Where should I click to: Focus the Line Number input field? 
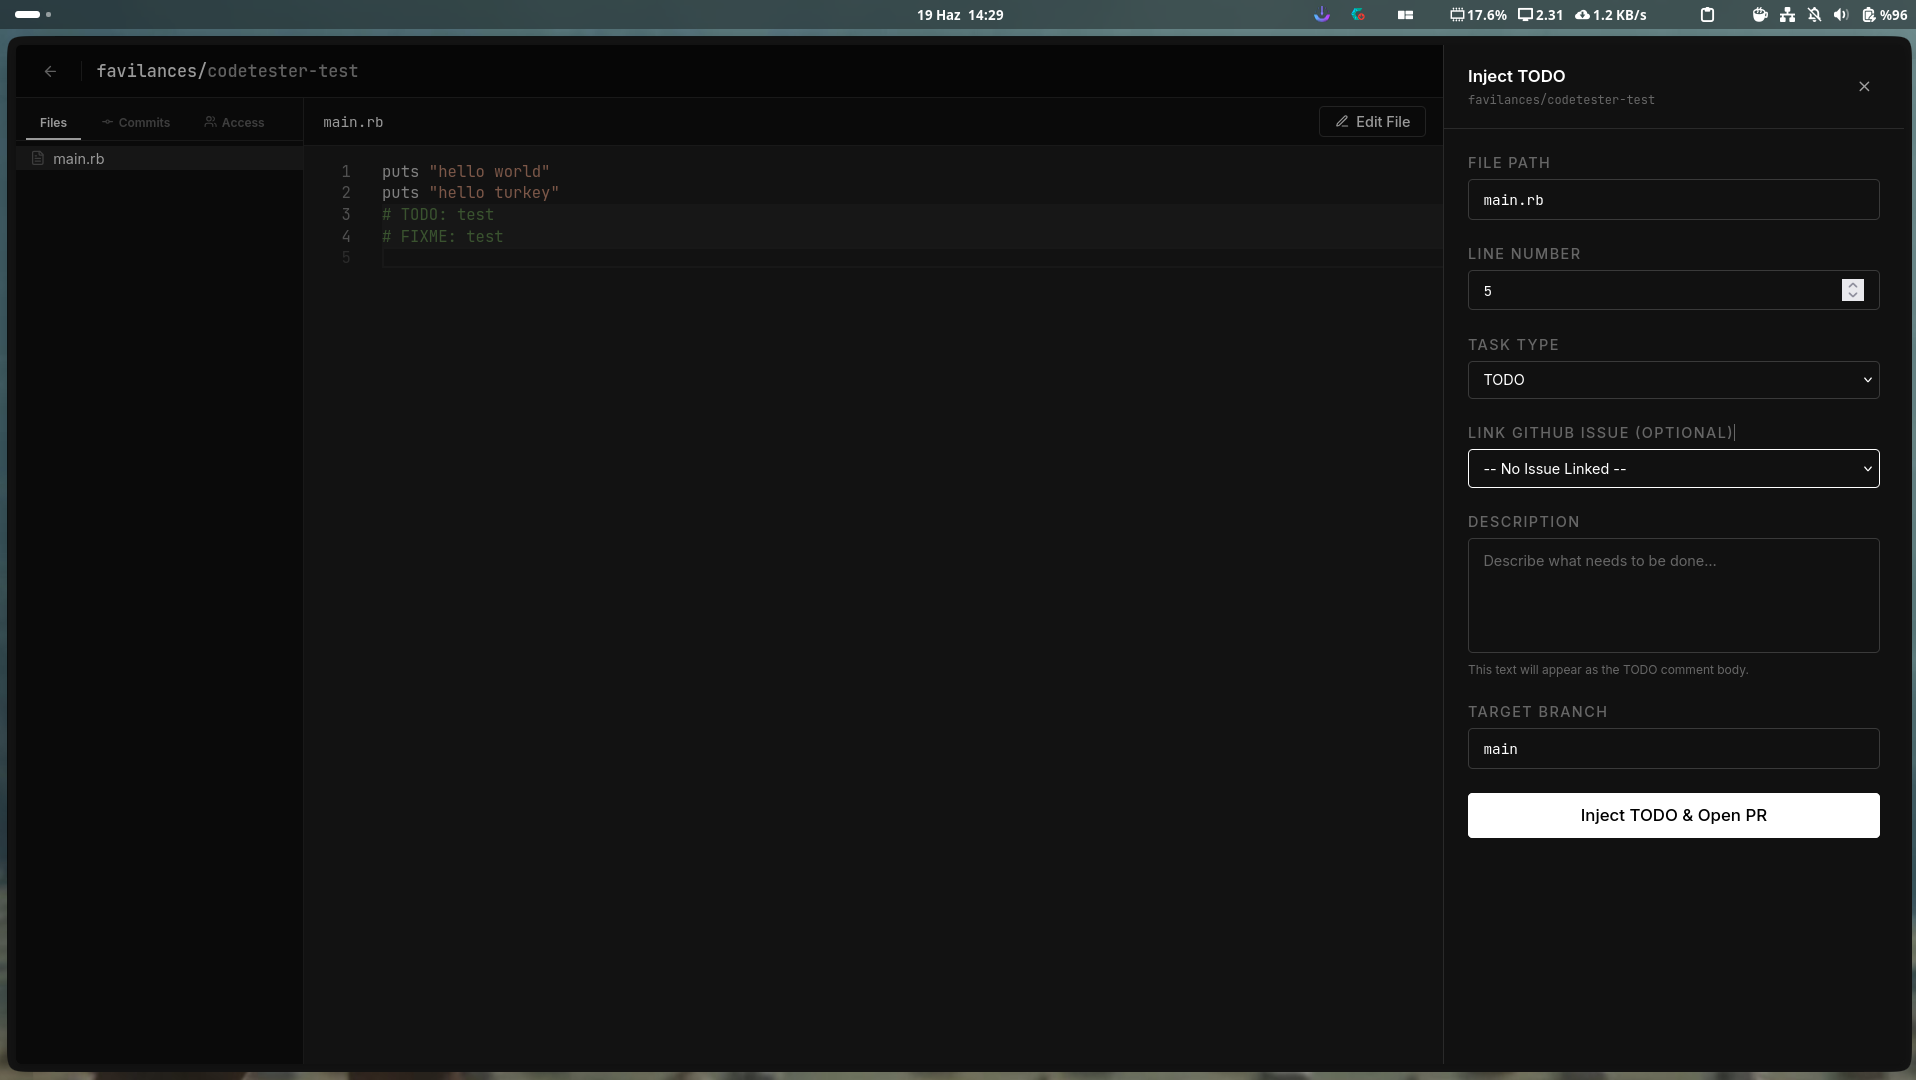click(x=1673, y=290)
